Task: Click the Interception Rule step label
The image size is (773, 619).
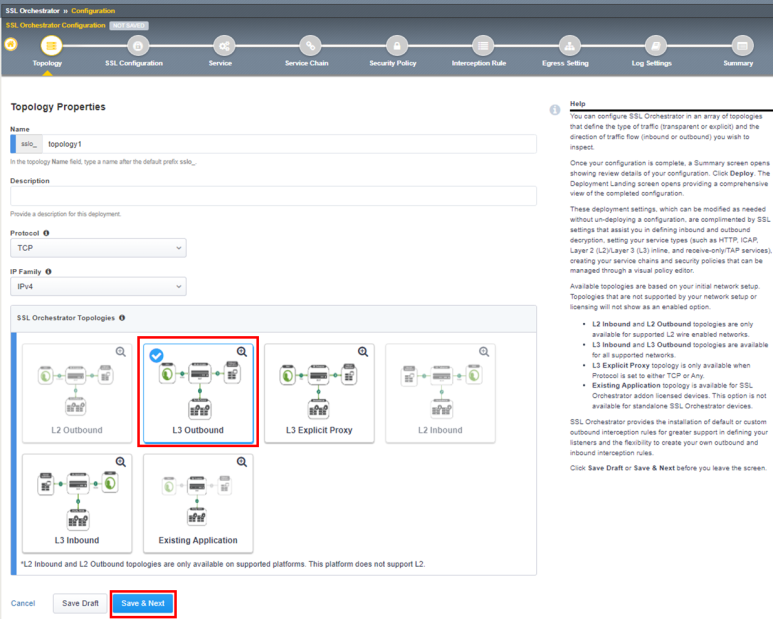Action: 479,63
